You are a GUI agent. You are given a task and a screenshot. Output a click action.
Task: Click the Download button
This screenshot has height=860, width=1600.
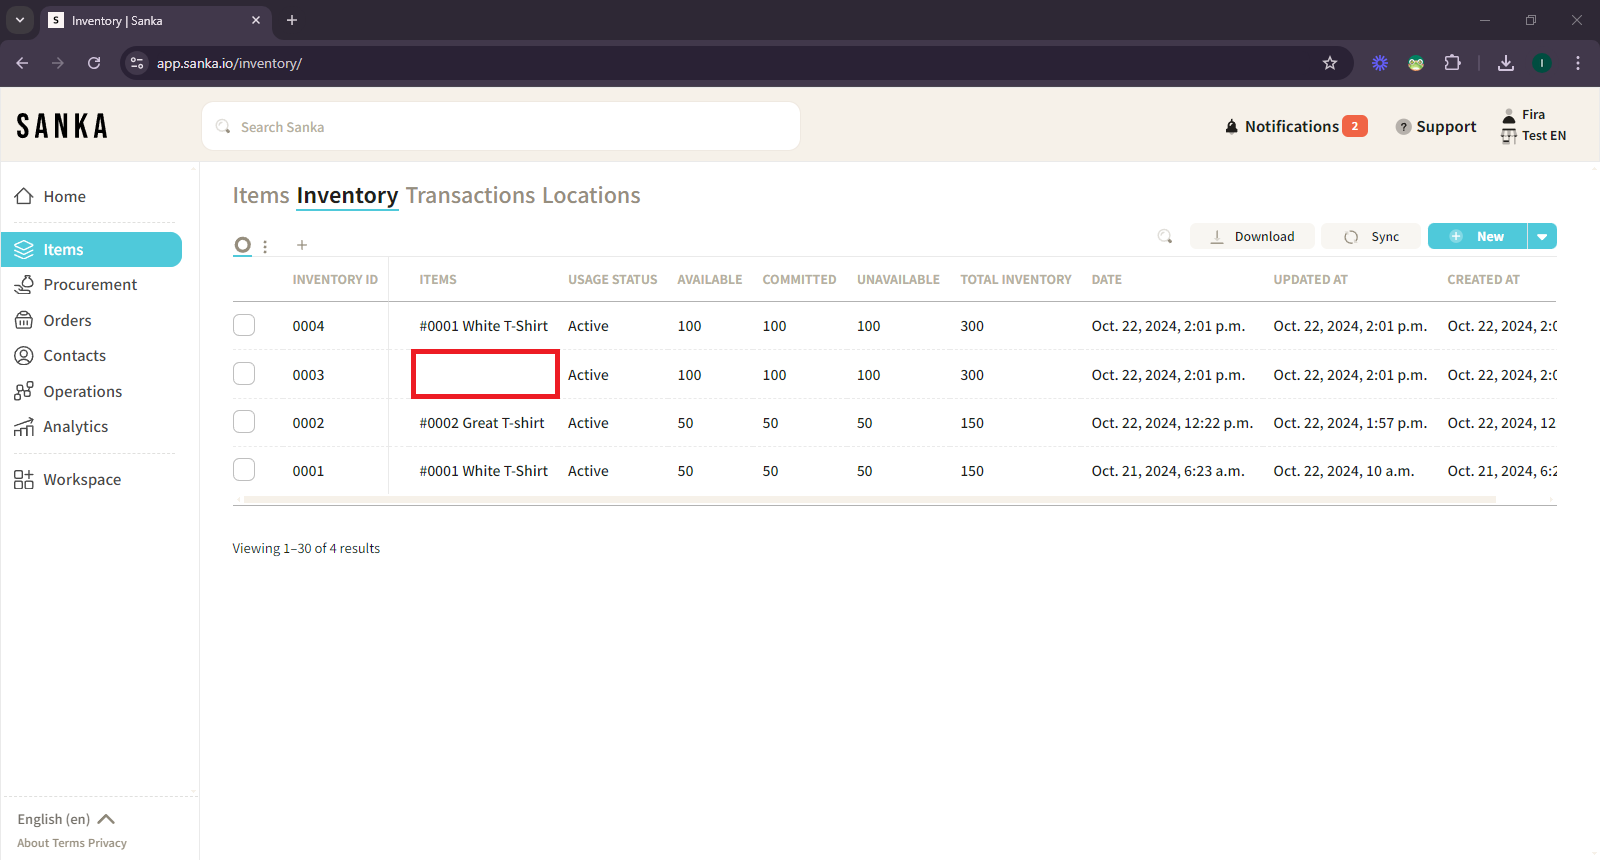tap(1252, 237)
